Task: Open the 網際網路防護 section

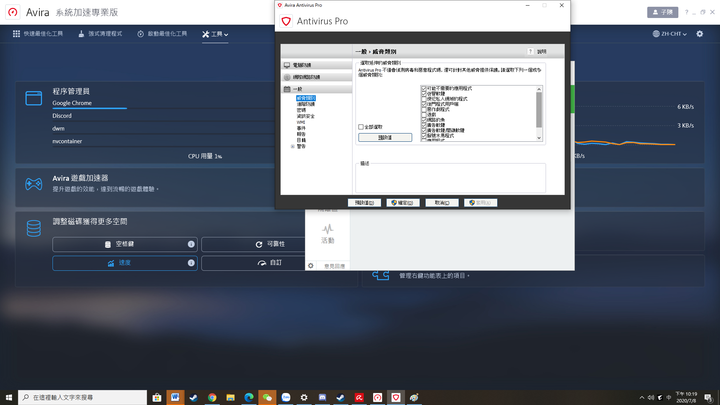Action: [x=316, y=77]
